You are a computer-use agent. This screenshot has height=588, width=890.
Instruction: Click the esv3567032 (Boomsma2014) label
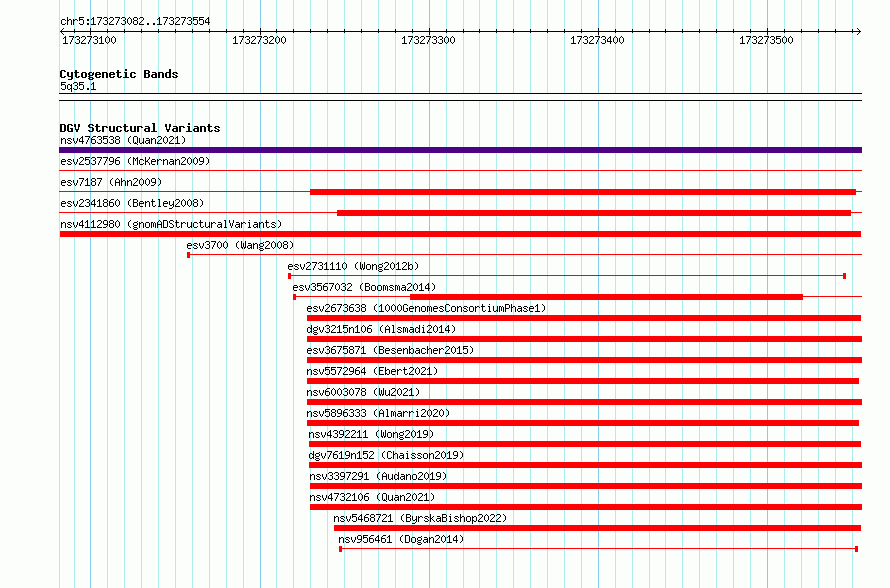364,287
